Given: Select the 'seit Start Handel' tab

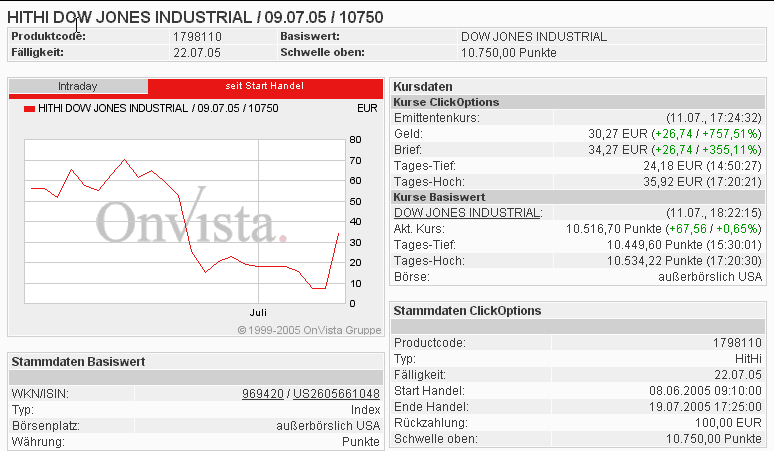Looking at the screenshot, I should [x=265, y=86].
